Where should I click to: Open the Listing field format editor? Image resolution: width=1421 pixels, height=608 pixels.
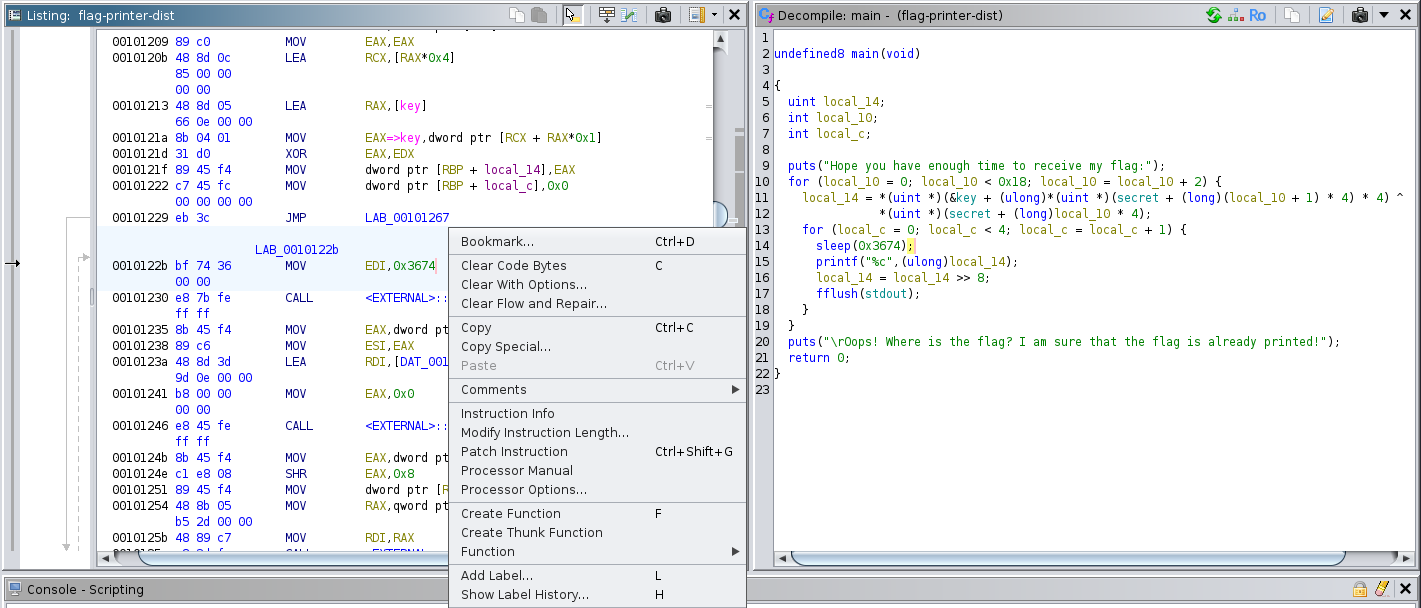tap(606, 15)
